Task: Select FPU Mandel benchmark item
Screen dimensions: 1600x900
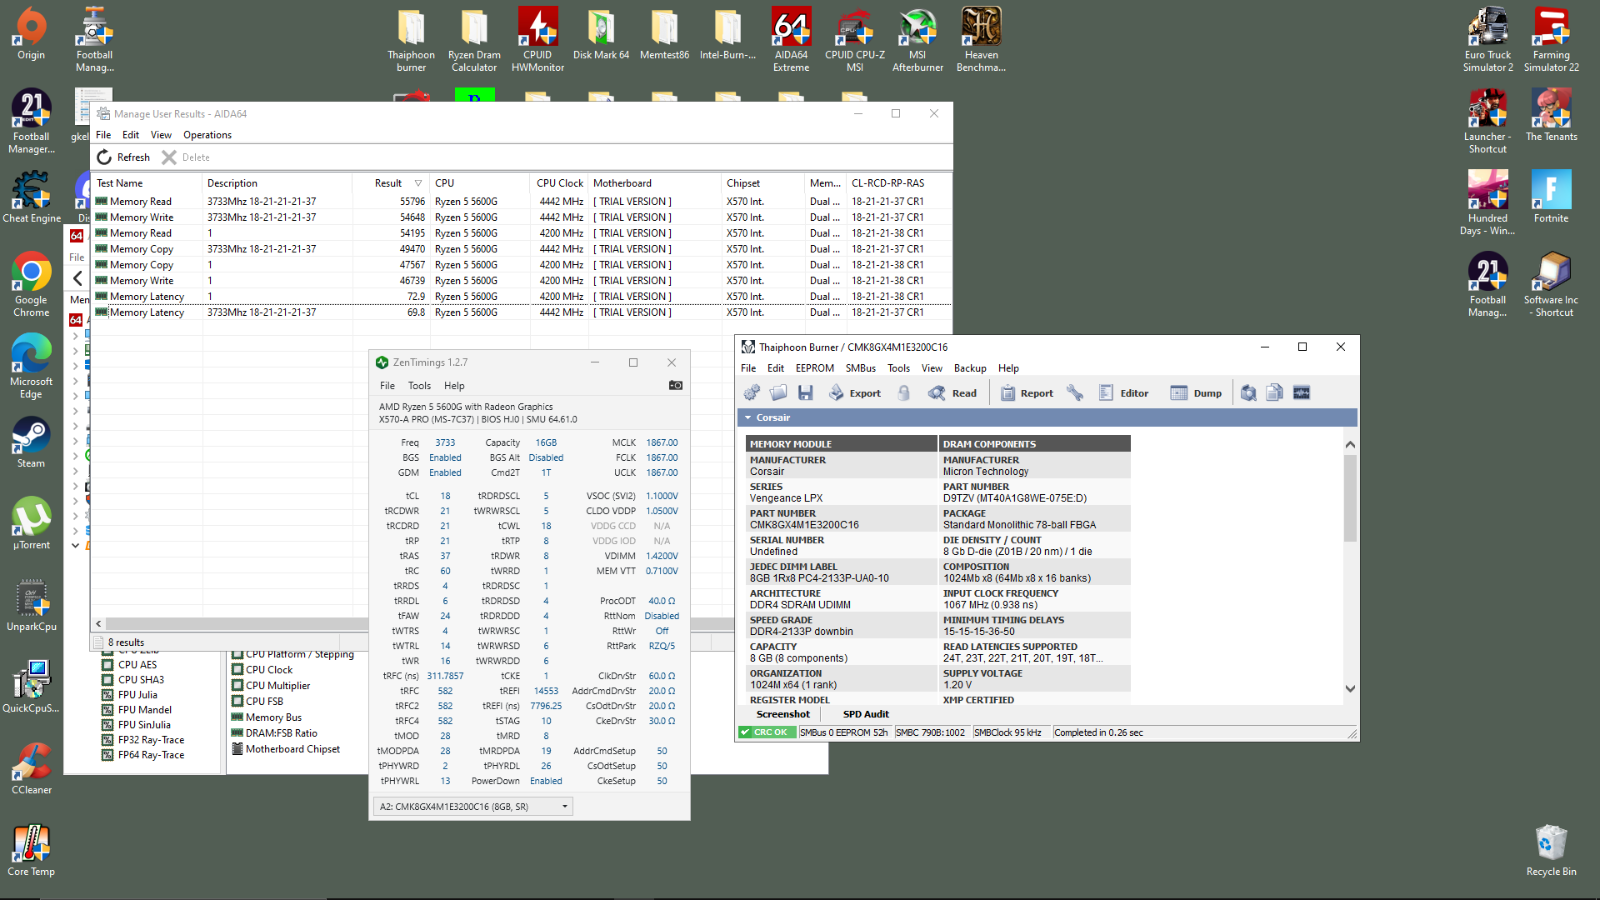Action: [x=137, y=710]
